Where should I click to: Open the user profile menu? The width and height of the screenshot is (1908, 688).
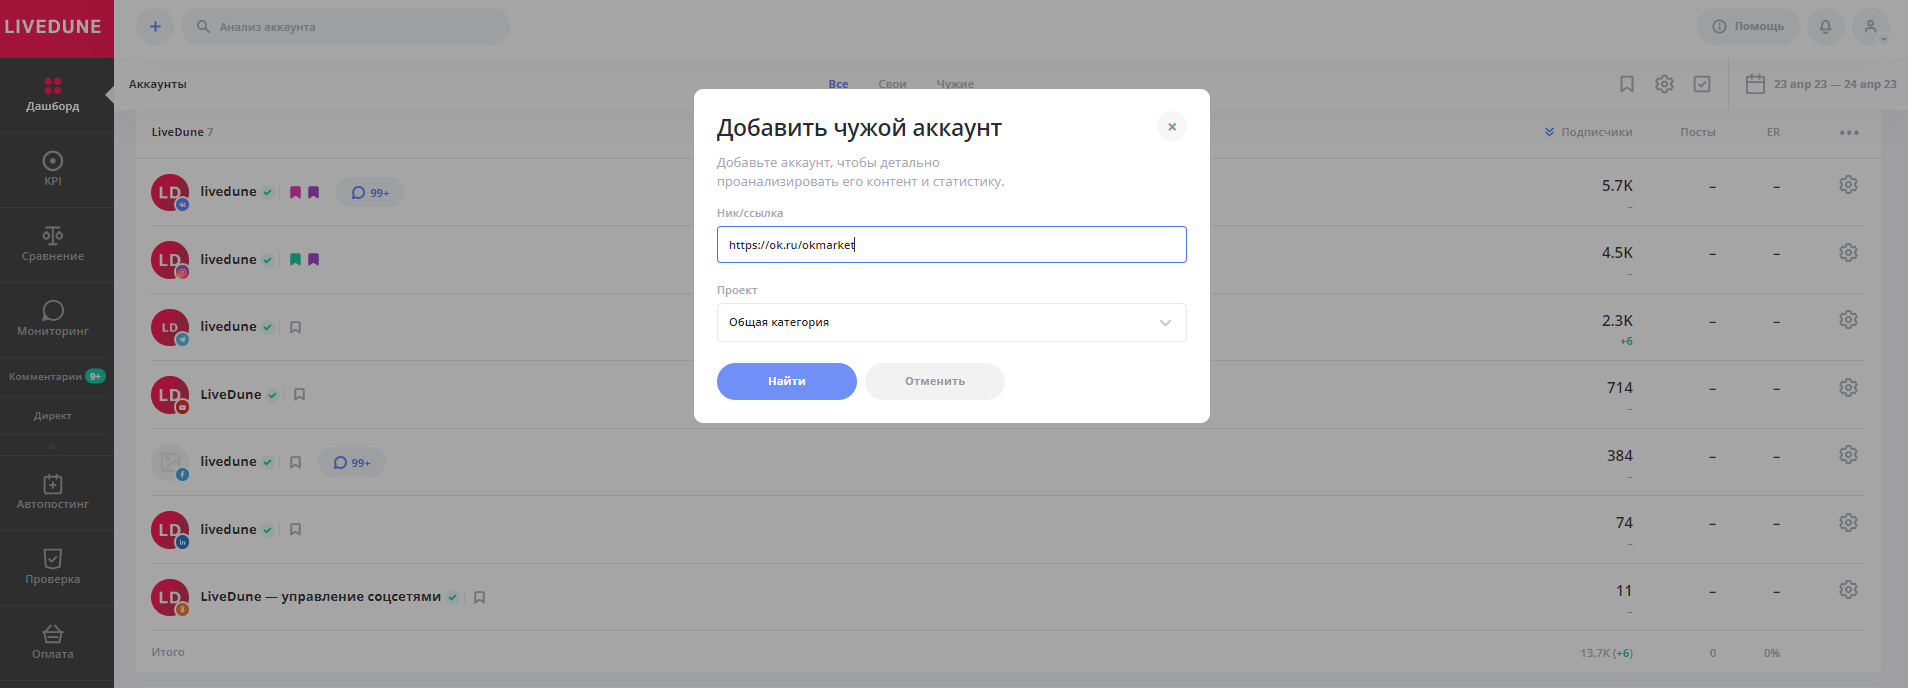(x=1870, y=27)
